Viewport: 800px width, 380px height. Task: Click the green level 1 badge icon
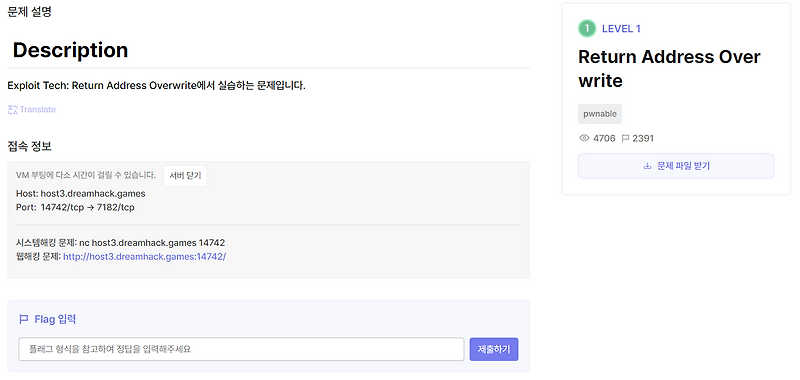[x=587, y=29]
